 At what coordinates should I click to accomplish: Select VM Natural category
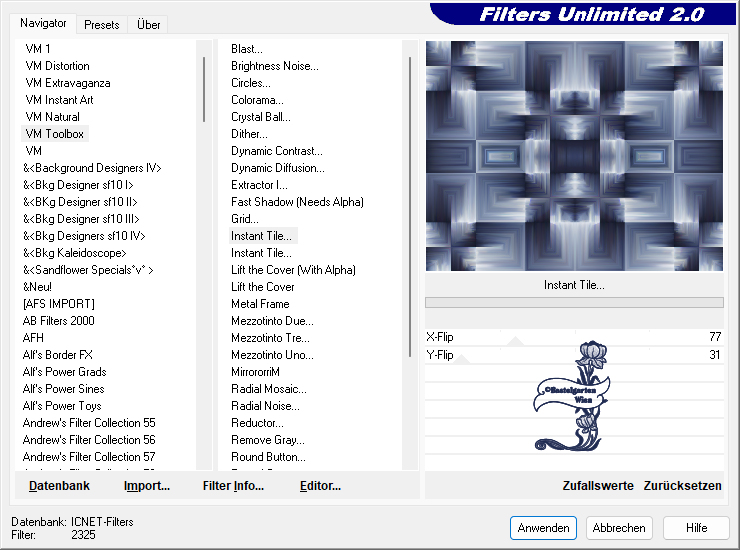point(52,117)
